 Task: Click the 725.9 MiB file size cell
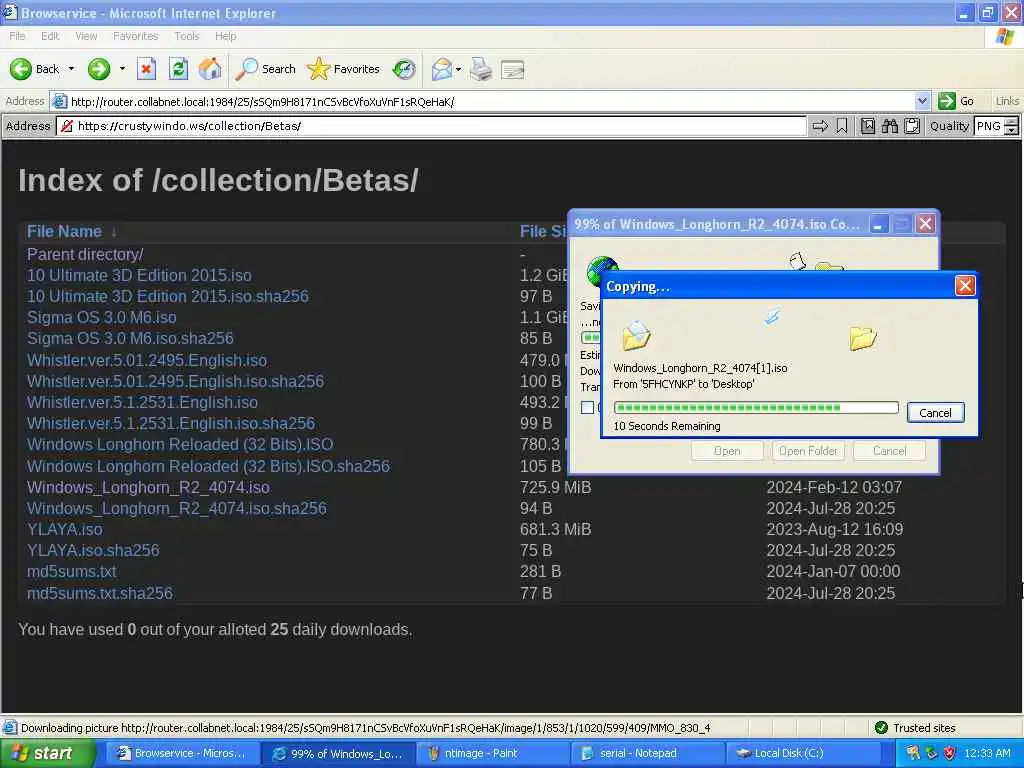coord(555,487)
